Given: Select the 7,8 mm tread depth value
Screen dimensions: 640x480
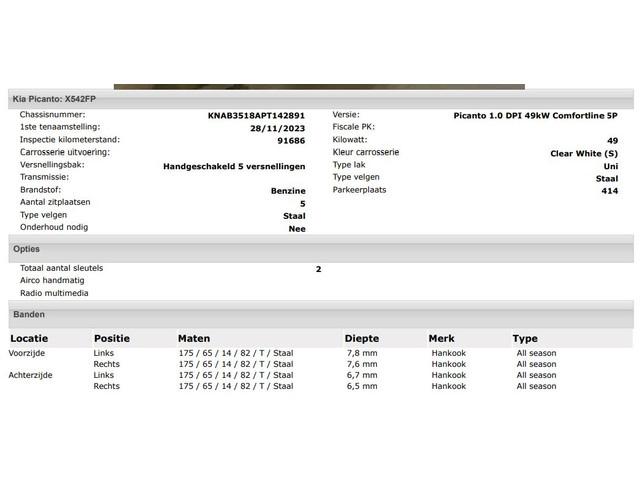Looking at the screenshot, I should (x=362, y=353).
